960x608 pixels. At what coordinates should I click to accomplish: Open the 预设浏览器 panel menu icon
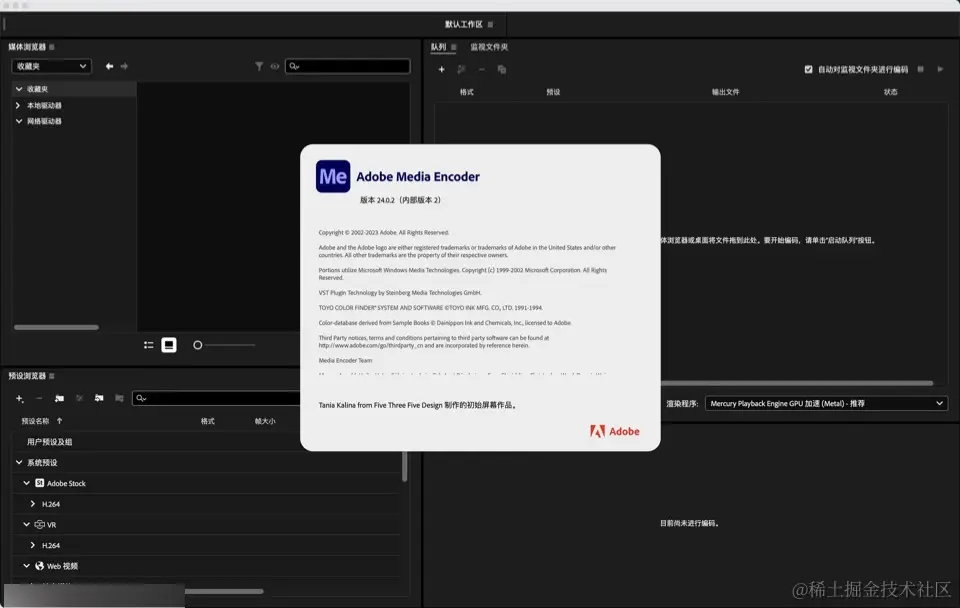(x=52, y=376)
